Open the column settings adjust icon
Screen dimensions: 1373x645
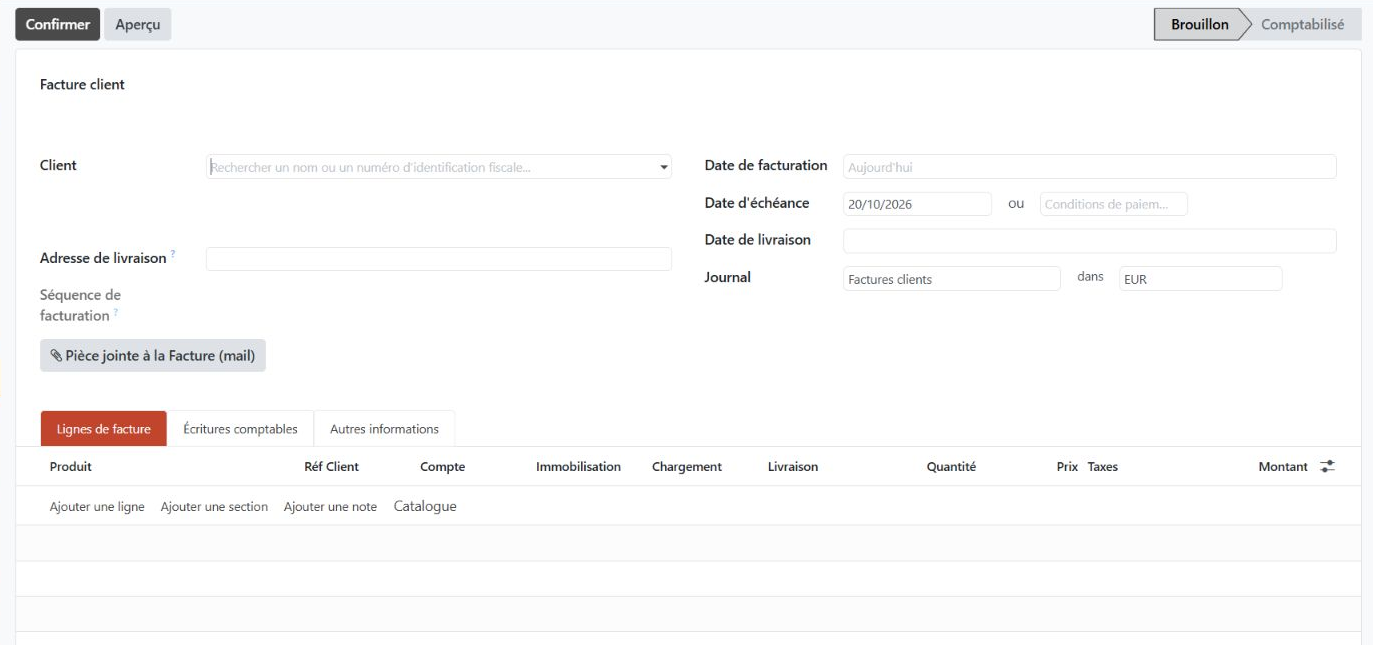pyautogui.click(x=1327, y=466)
